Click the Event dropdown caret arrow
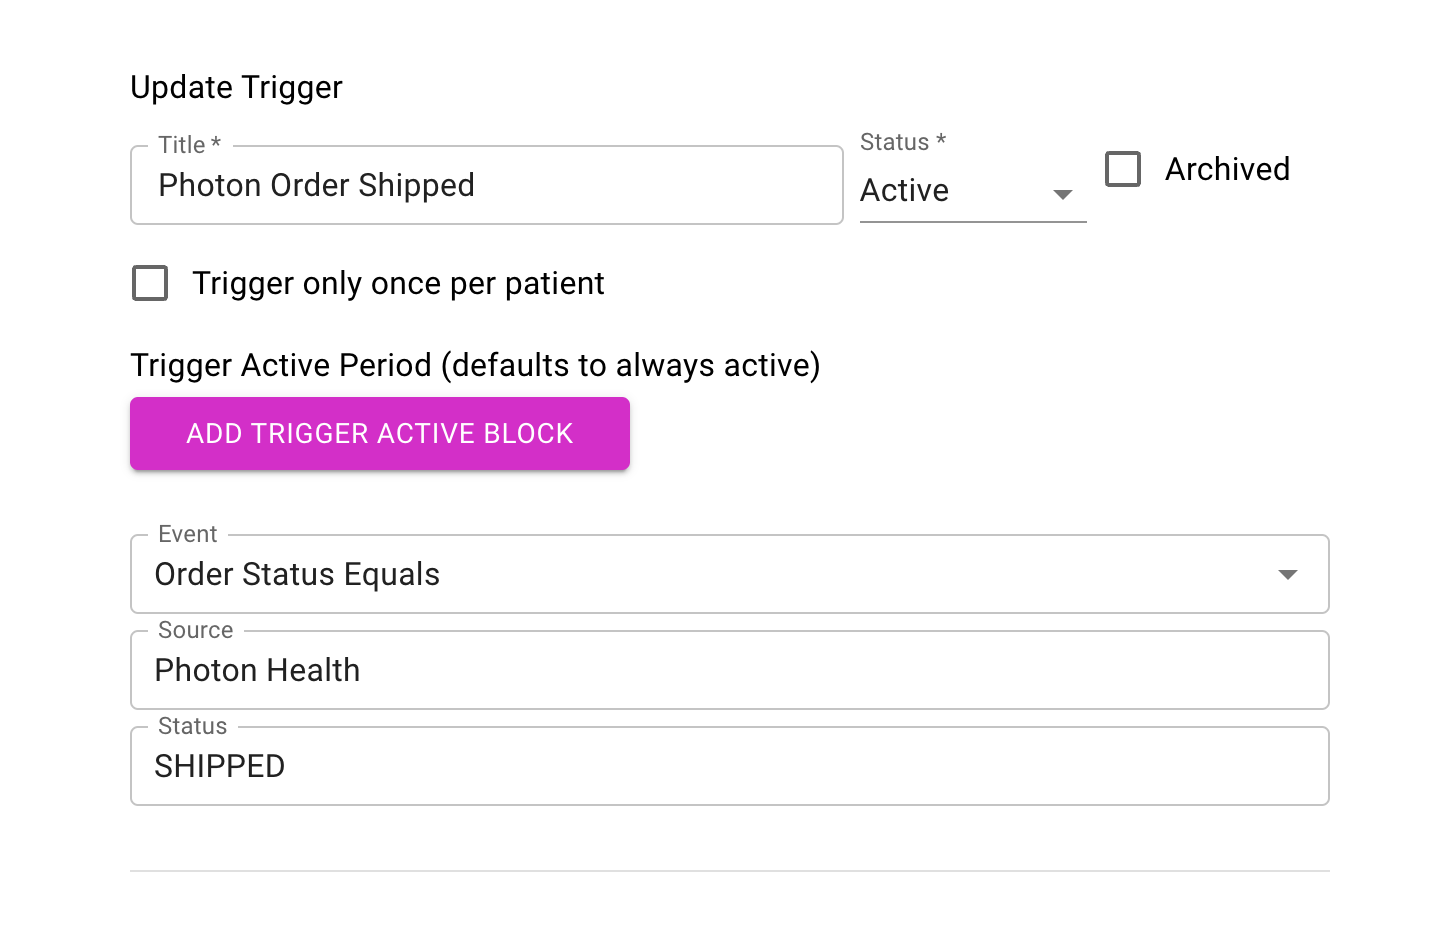The width and height of the screenshot is (1450, 930). pos(1288,574)
